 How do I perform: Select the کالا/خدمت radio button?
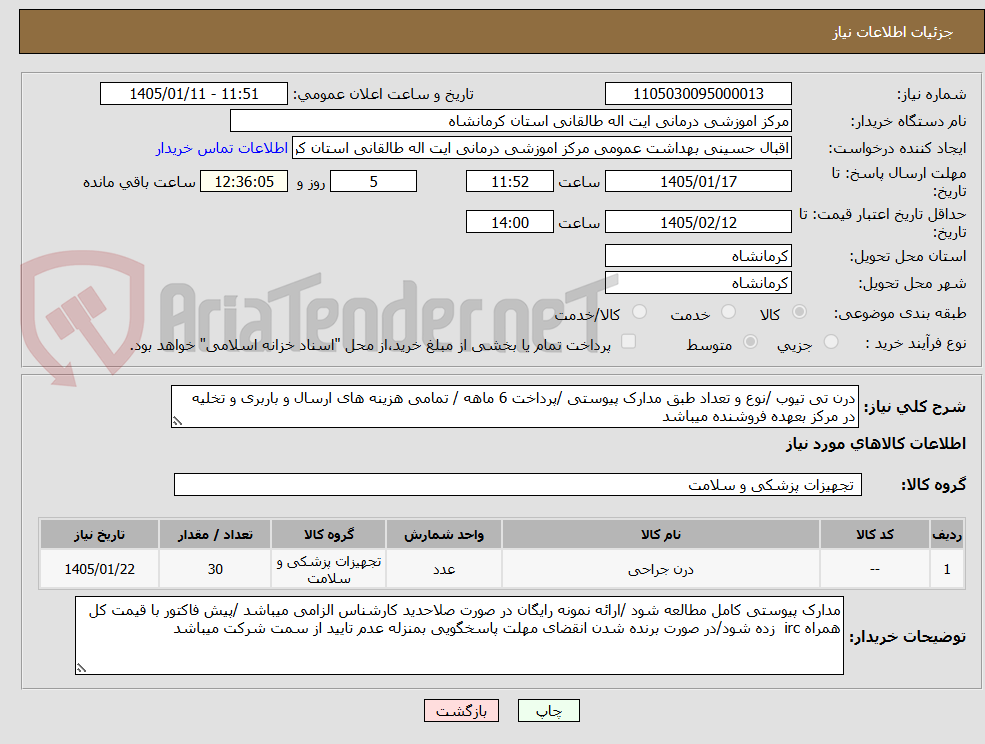(x=639, y=312)
